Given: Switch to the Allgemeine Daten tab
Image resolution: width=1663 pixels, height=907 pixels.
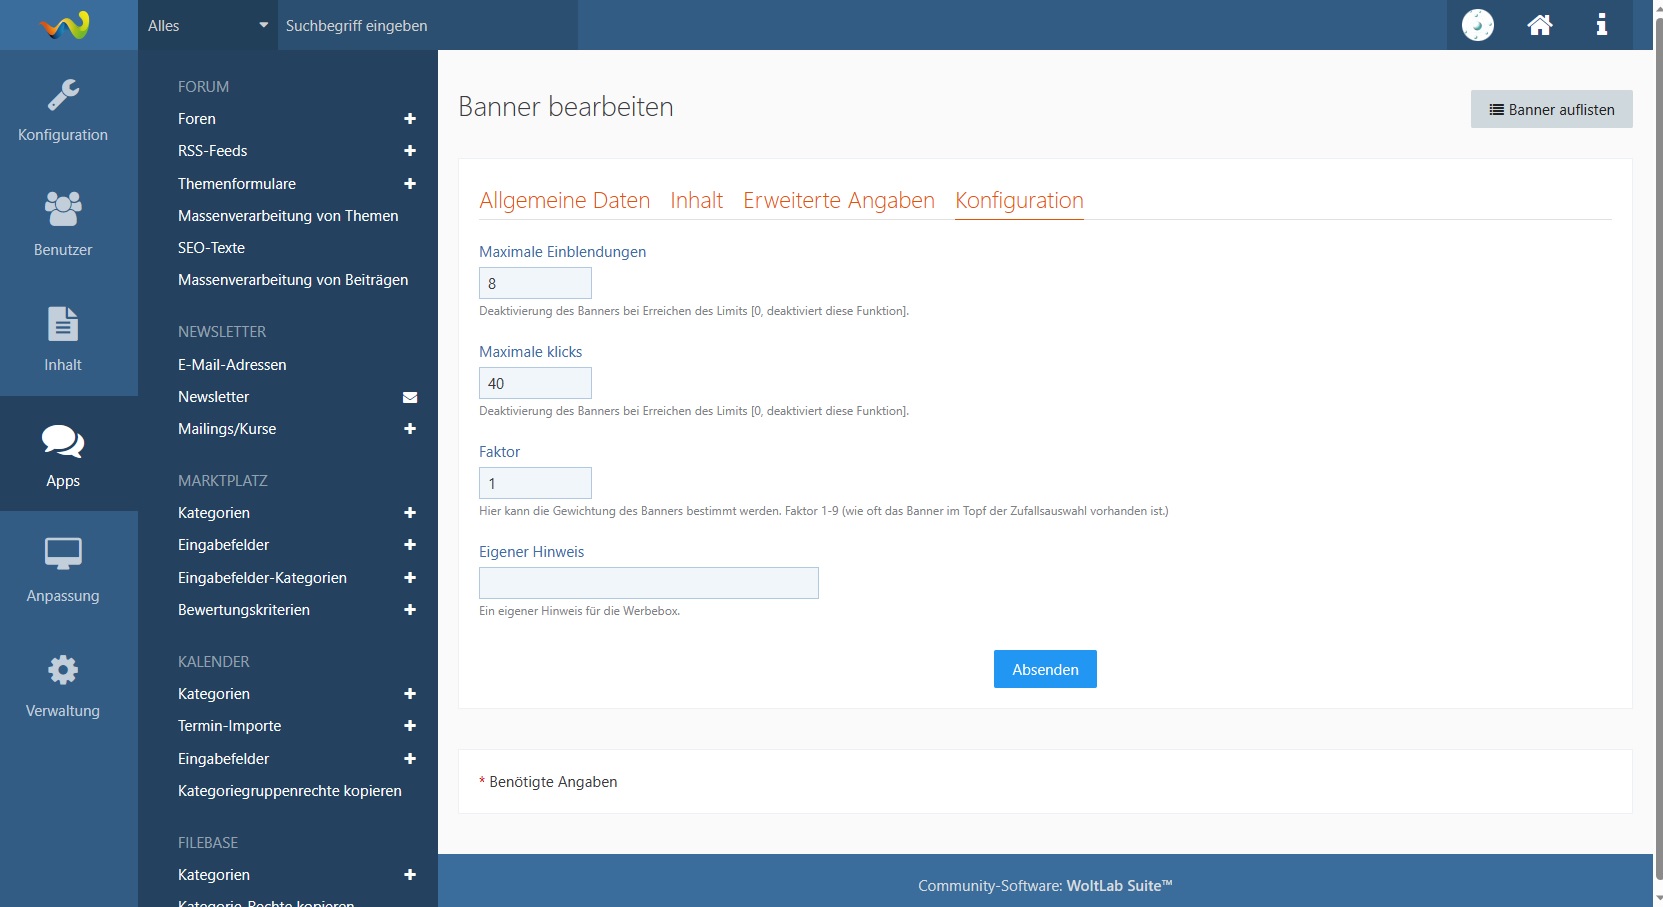Looking at the screenshot, I should click(x=564, y=200).
